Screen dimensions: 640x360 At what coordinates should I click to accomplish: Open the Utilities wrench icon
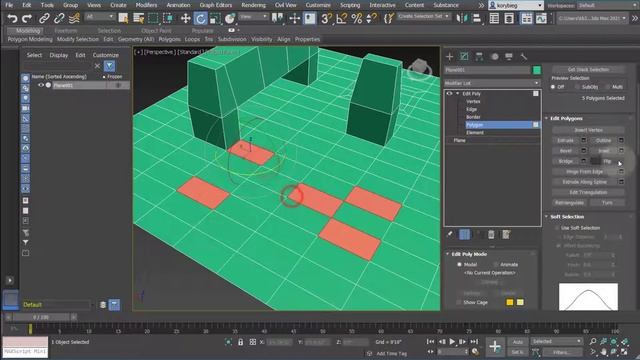point(524,56)
